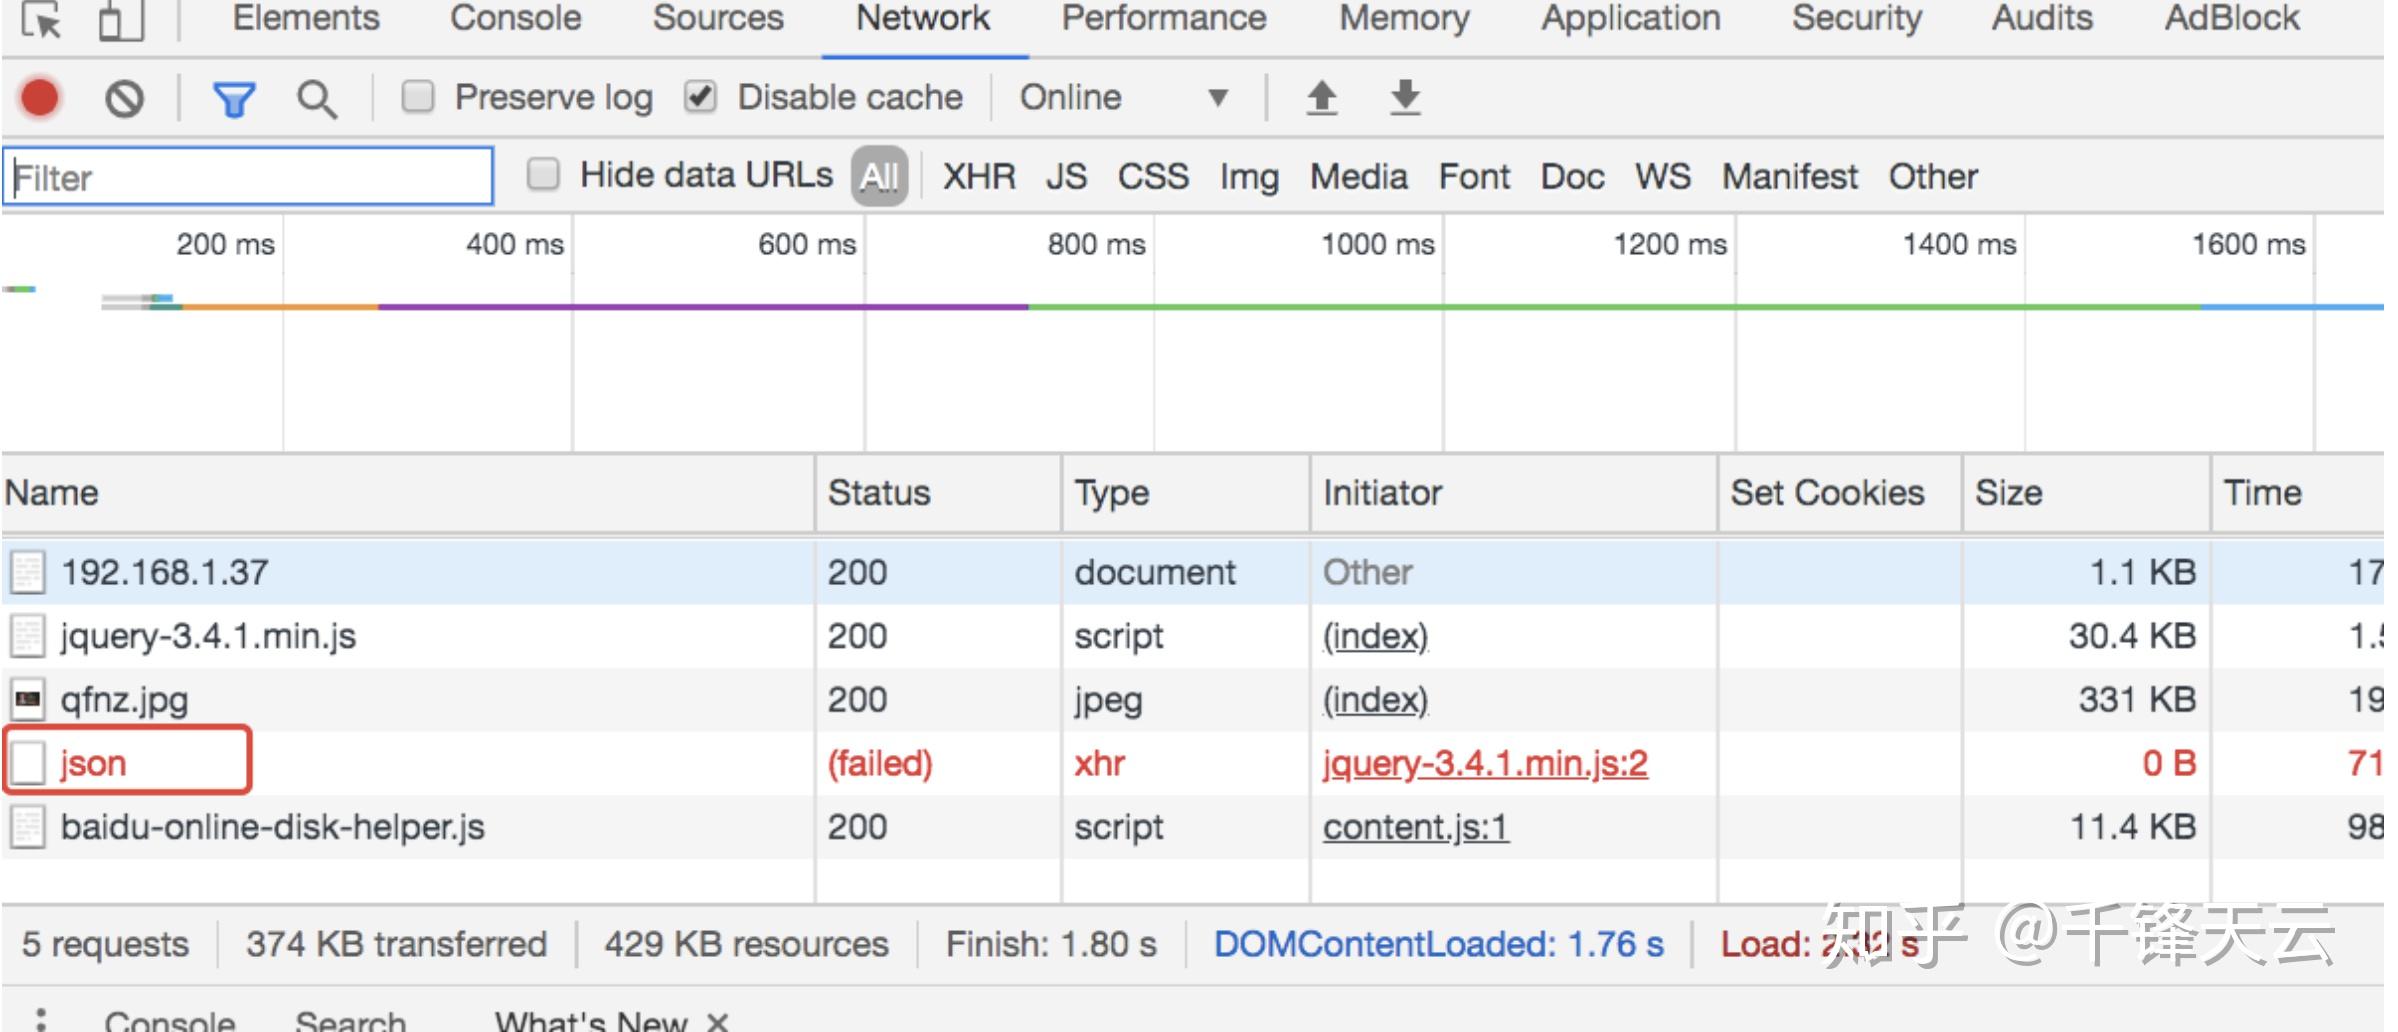The width and height of the screenshot is (2398, 1032).
Task: Open jquery-3.4.1.min.js:2 initiator link
Action: point(1485,764)
